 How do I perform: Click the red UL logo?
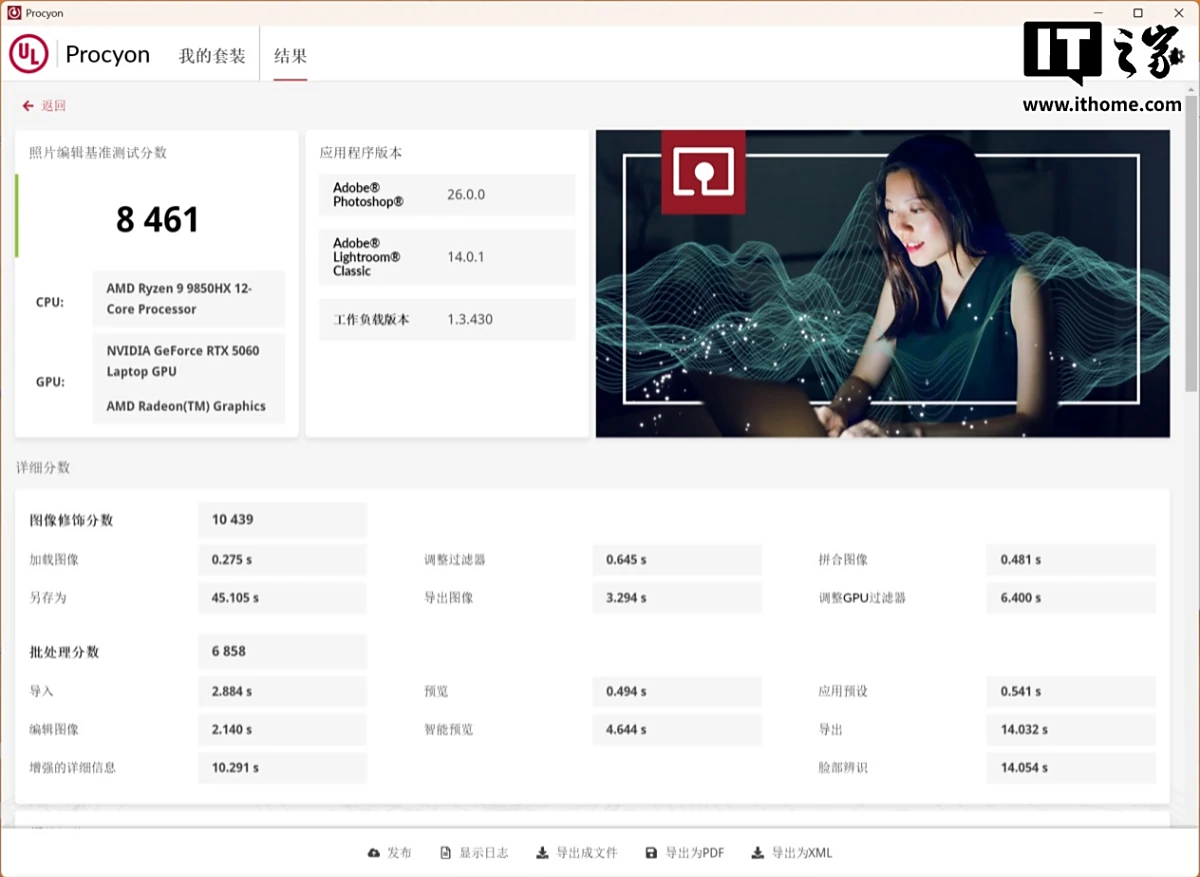[x=29, y=54]
